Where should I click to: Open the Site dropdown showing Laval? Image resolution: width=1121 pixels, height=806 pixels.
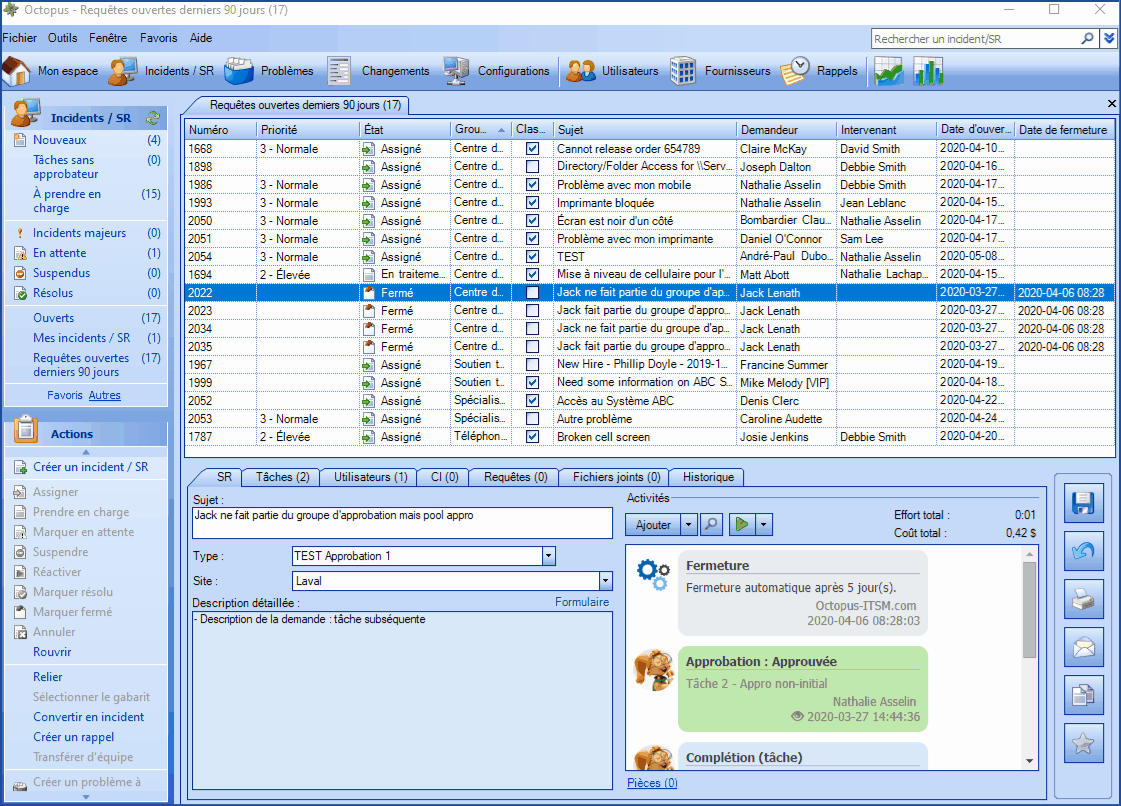[605, 581]
